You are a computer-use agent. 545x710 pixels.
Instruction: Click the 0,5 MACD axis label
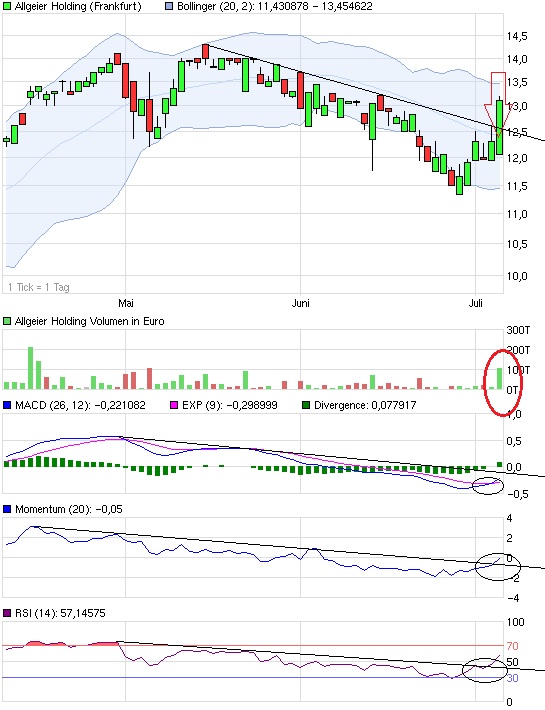pyautogui.click(x=514, y=441)
